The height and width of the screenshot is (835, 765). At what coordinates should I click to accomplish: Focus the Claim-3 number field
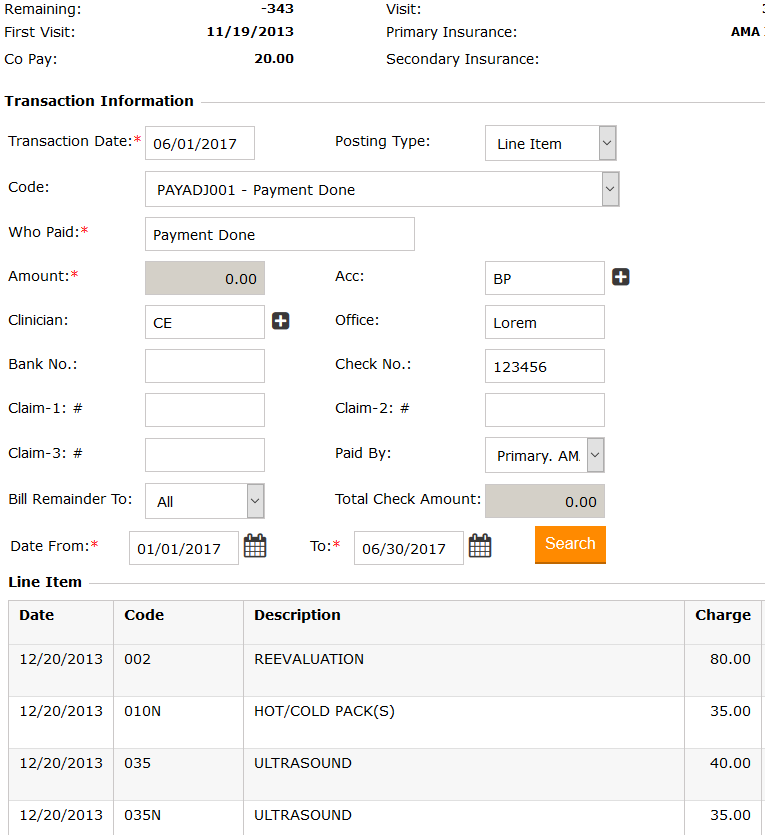205,455
